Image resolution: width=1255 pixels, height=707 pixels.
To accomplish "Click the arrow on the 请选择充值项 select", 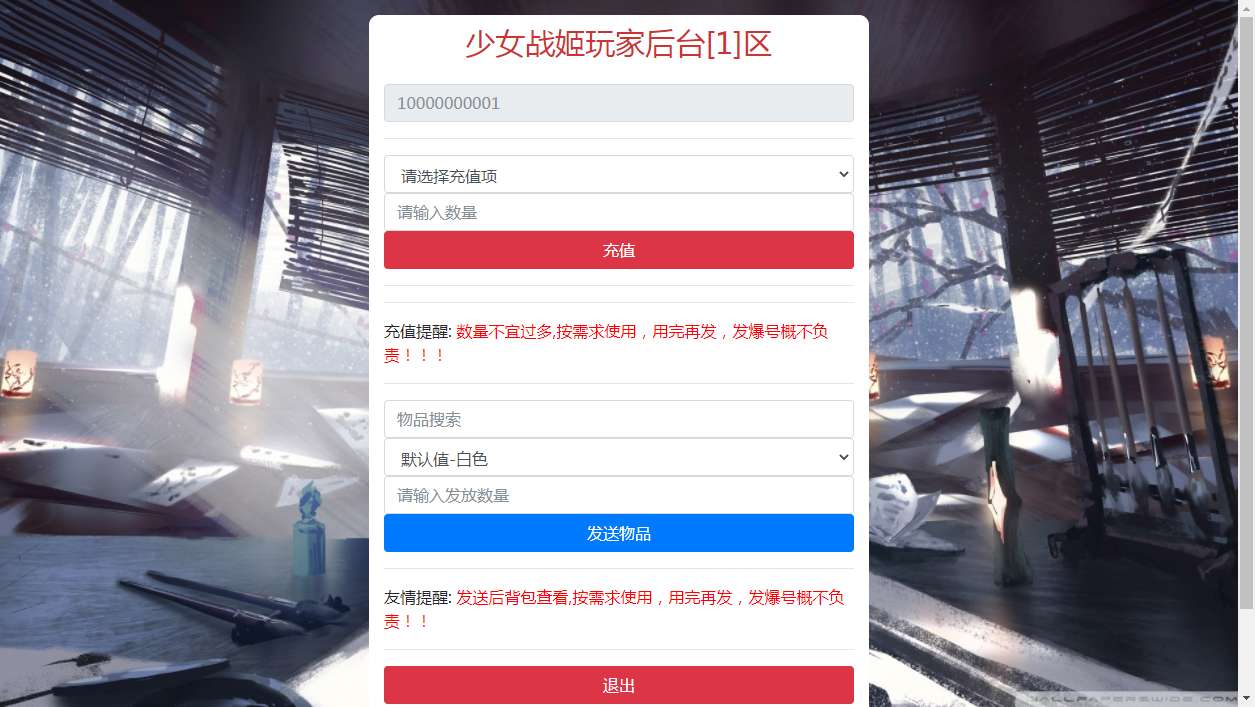I will pos(842,174).
